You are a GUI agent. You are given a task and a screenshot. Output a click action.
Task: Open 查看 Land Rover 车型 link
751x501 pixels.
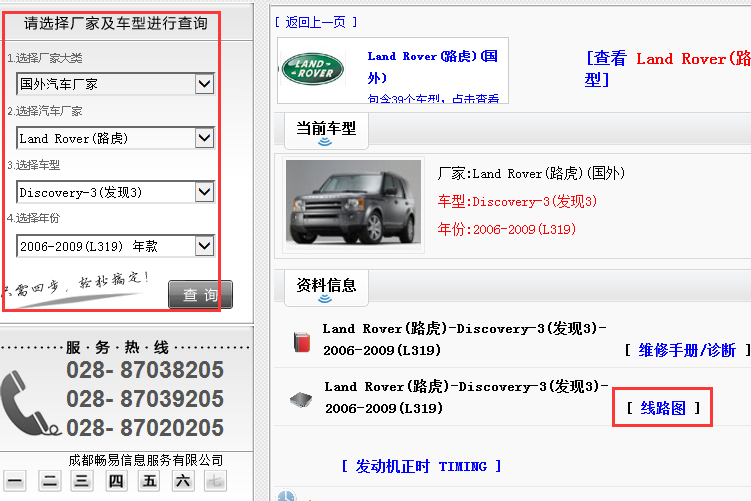667,68
